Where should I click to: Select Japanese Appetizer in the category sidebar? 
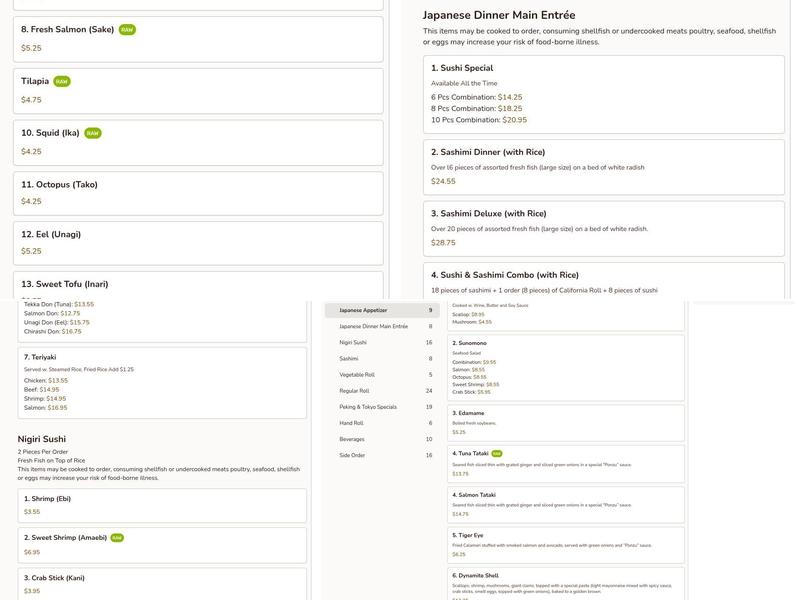pyautogui.click(x=382, y=310)
